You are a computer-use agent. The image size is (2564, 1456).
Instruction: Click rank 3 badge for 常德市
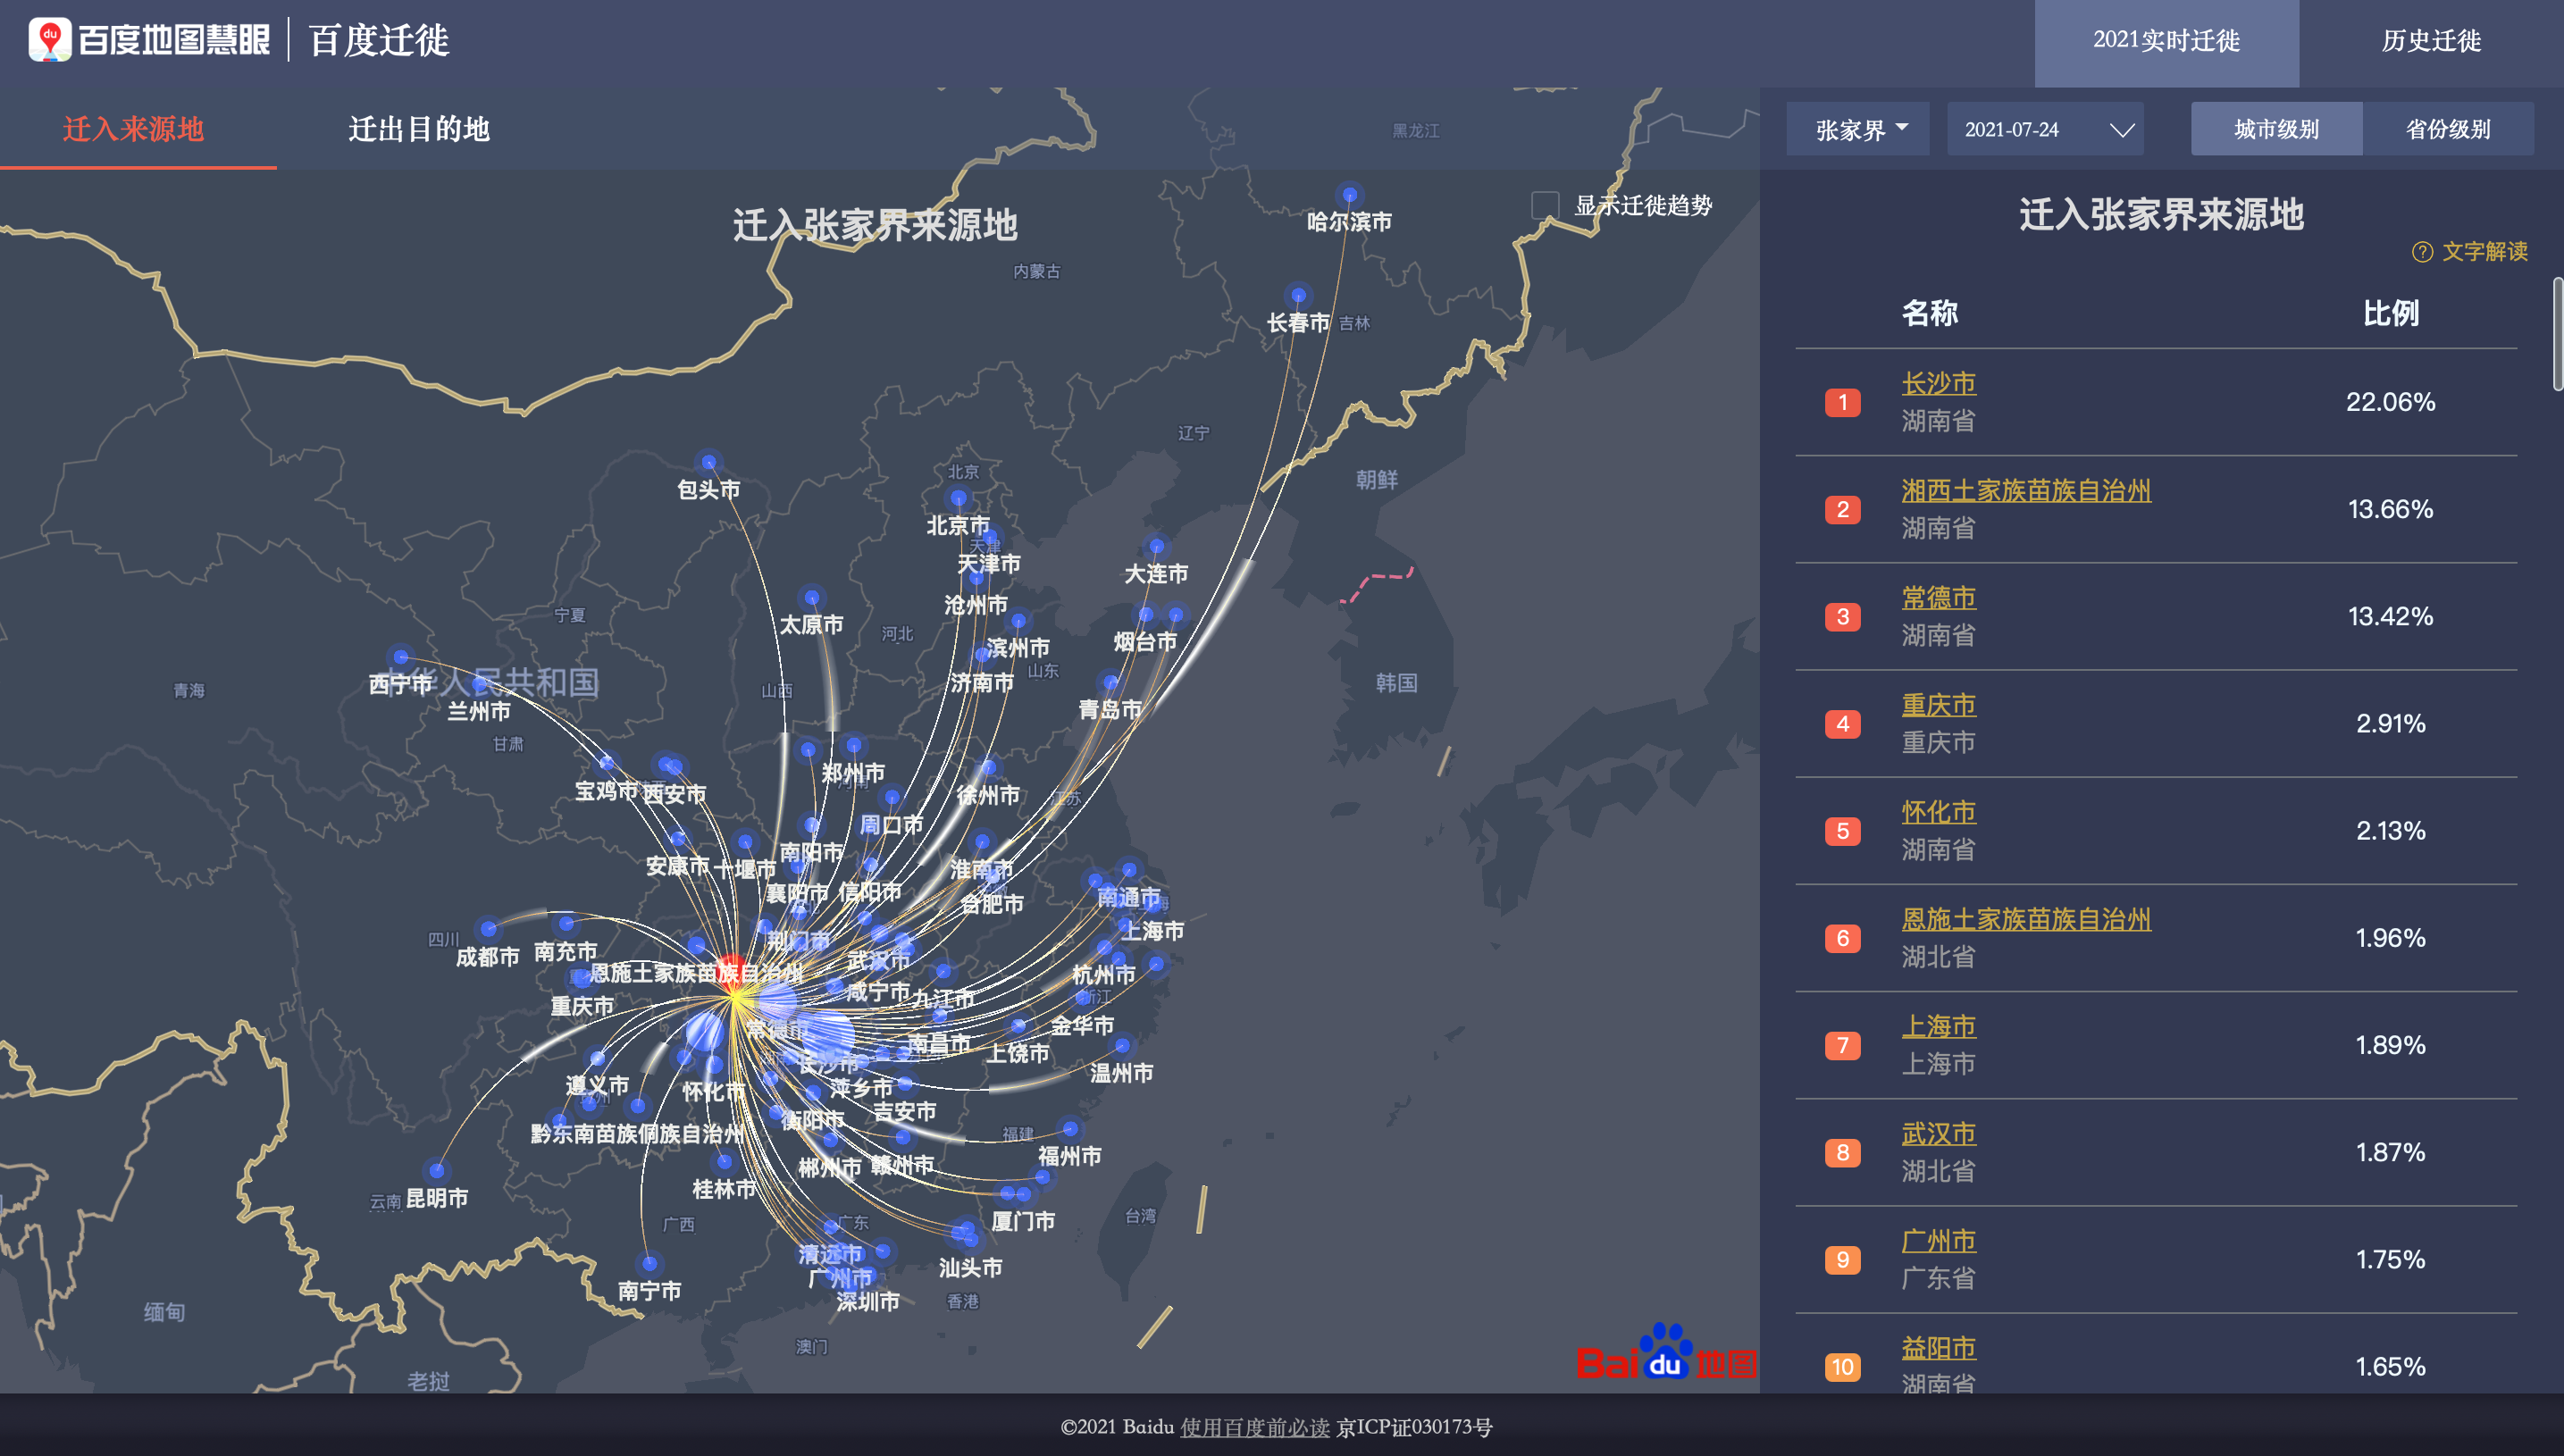click(1842, 616)
